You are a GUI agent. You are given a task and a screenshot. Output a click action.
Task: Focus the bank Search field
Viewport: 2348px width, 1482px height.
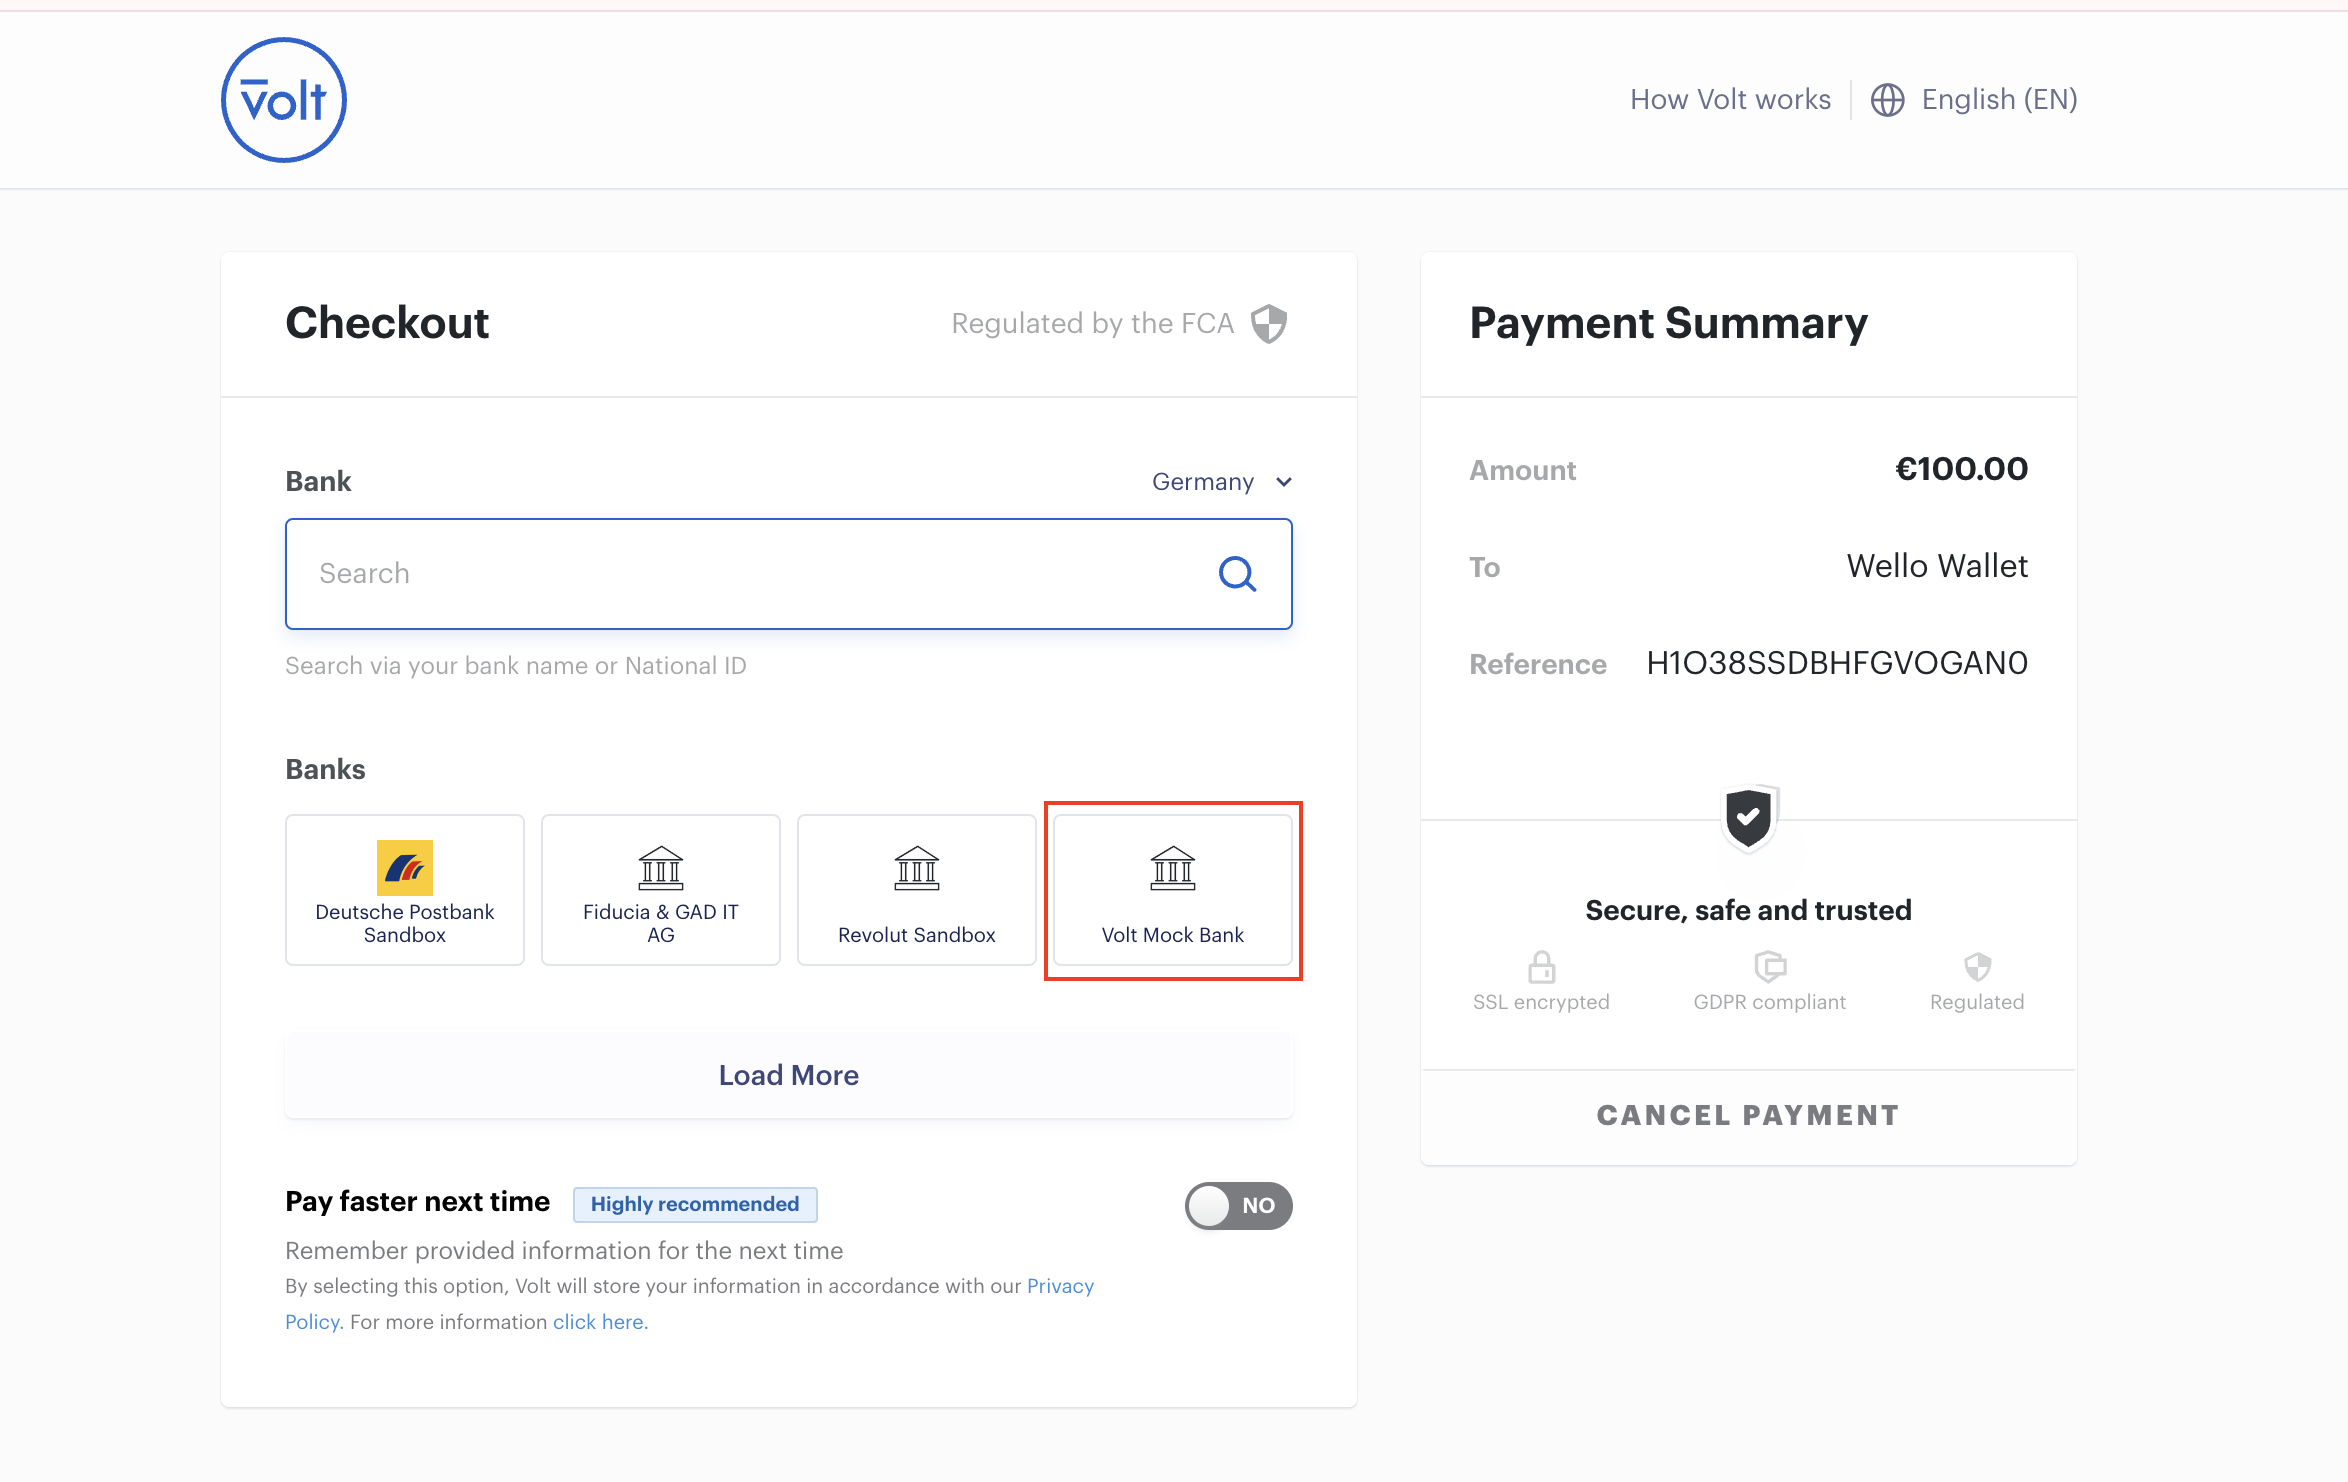pyautogui.click(x=789, y=574)
